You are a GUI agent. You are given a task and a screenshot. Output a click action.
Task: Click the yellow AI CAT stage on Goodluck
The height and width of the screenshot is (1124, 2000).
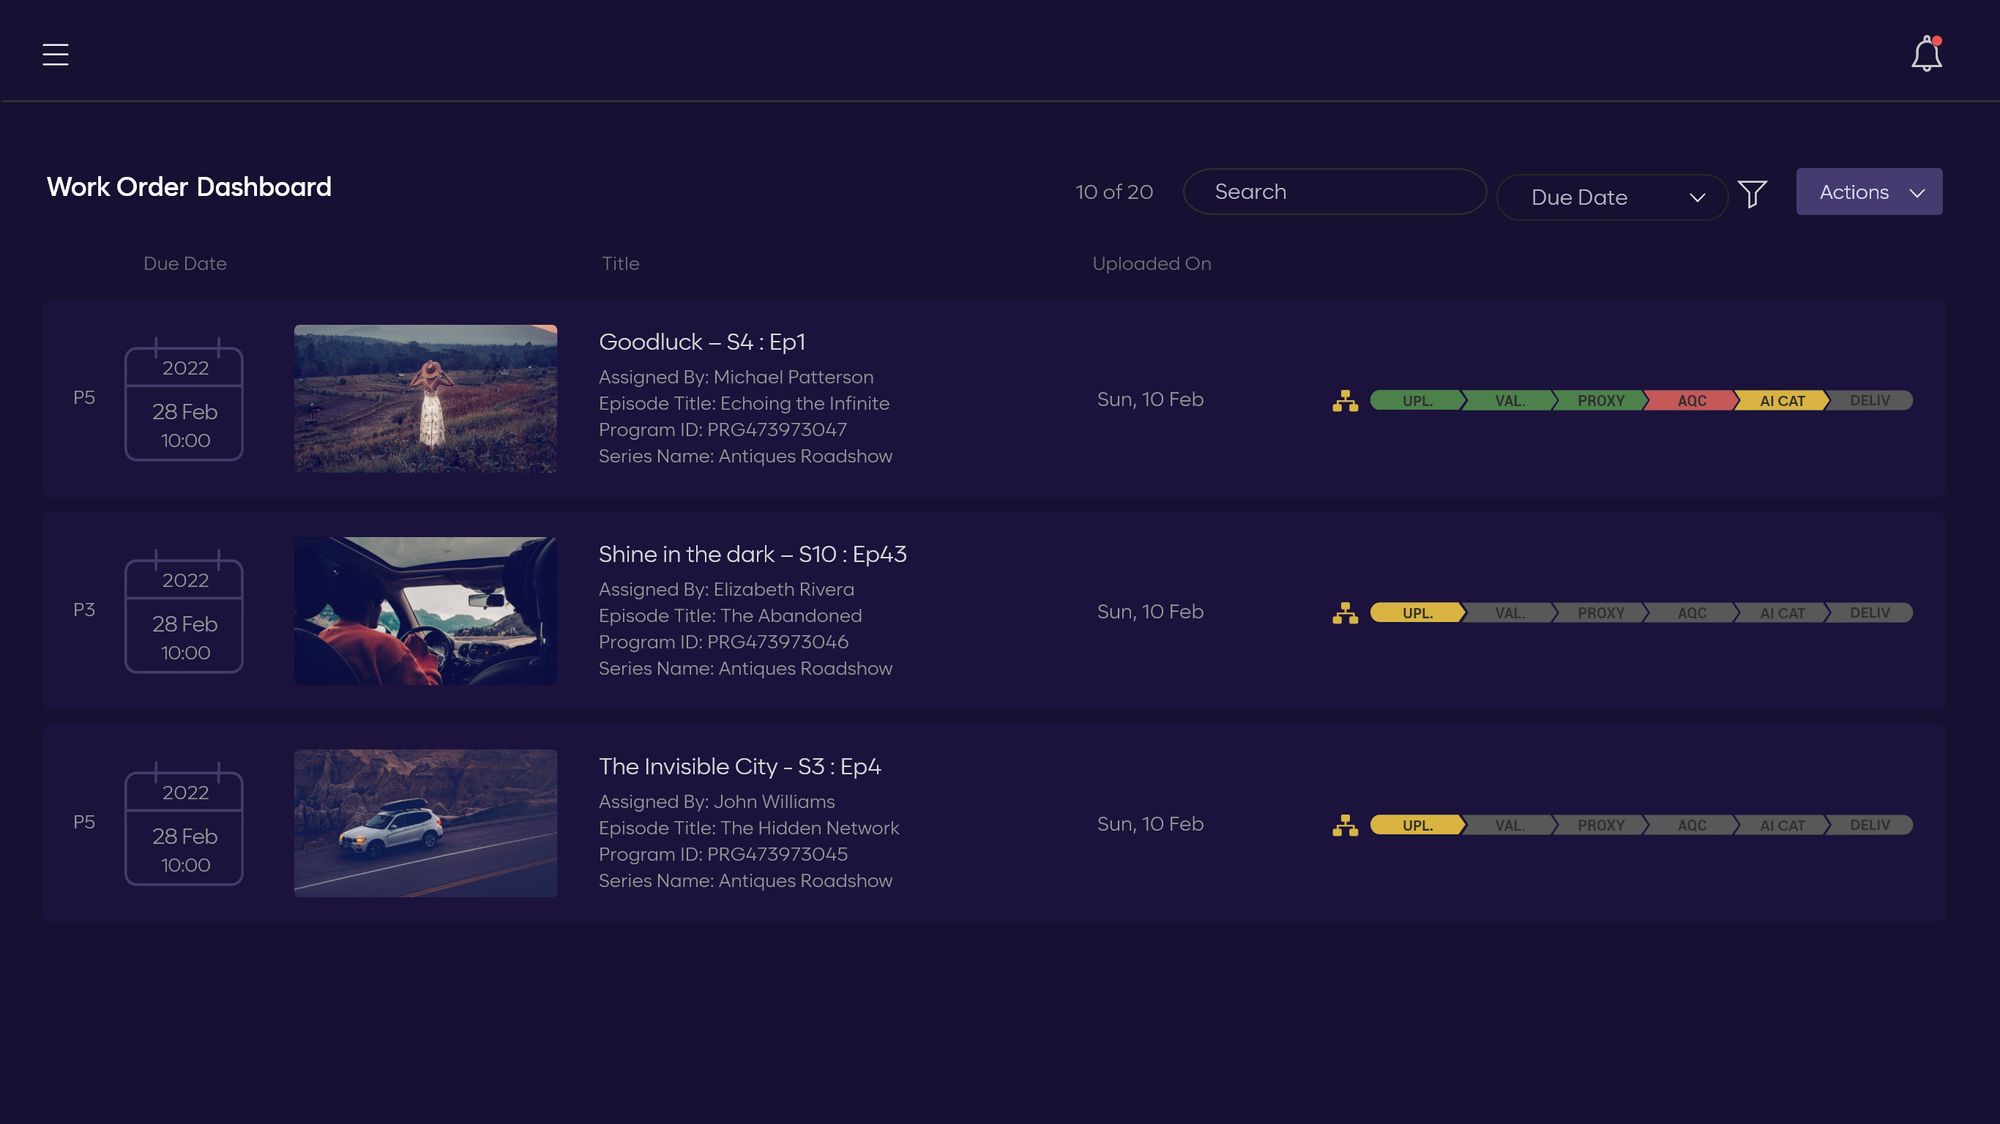click(1781, 401)
